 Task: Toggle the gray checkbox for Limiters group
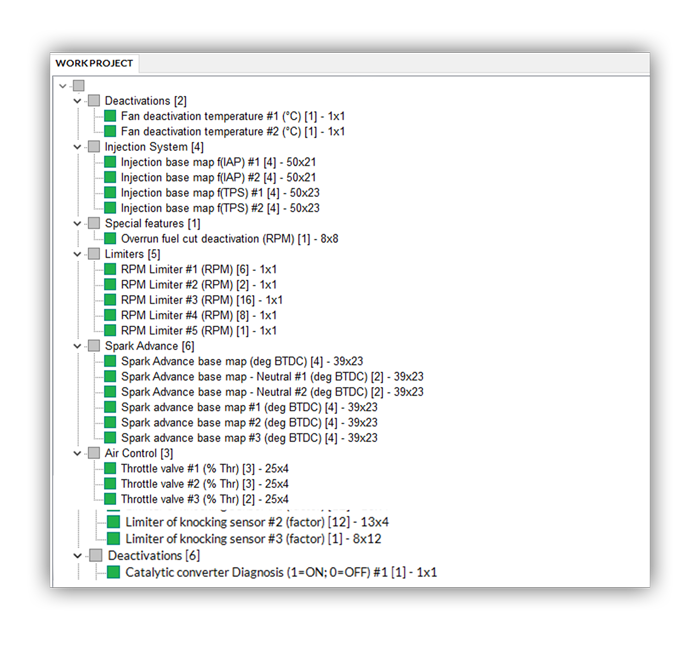[94, 254]
